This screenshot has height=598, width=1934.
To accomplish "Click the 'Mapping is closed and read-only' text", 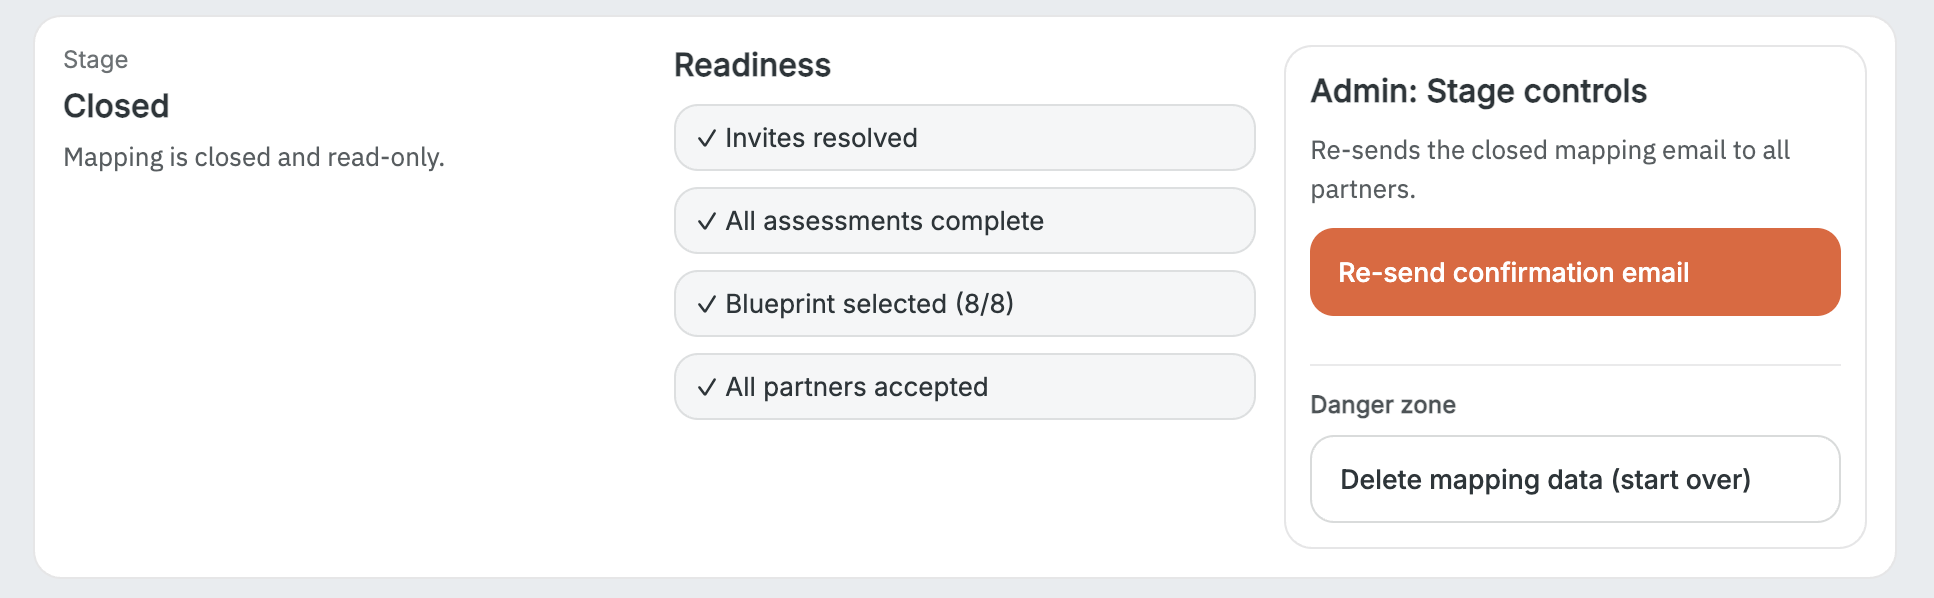I will [254, 157].
